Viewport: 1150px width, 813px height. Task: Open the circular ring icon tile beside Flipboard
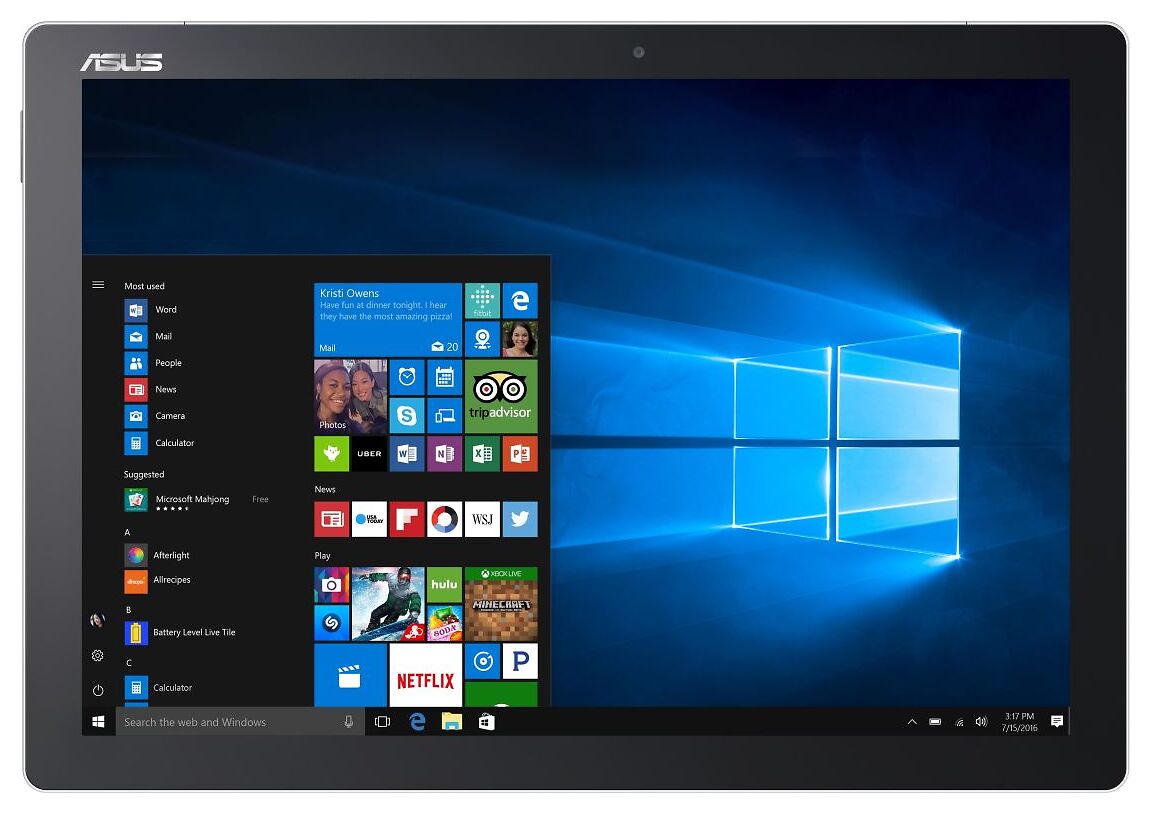coord(444,519)
